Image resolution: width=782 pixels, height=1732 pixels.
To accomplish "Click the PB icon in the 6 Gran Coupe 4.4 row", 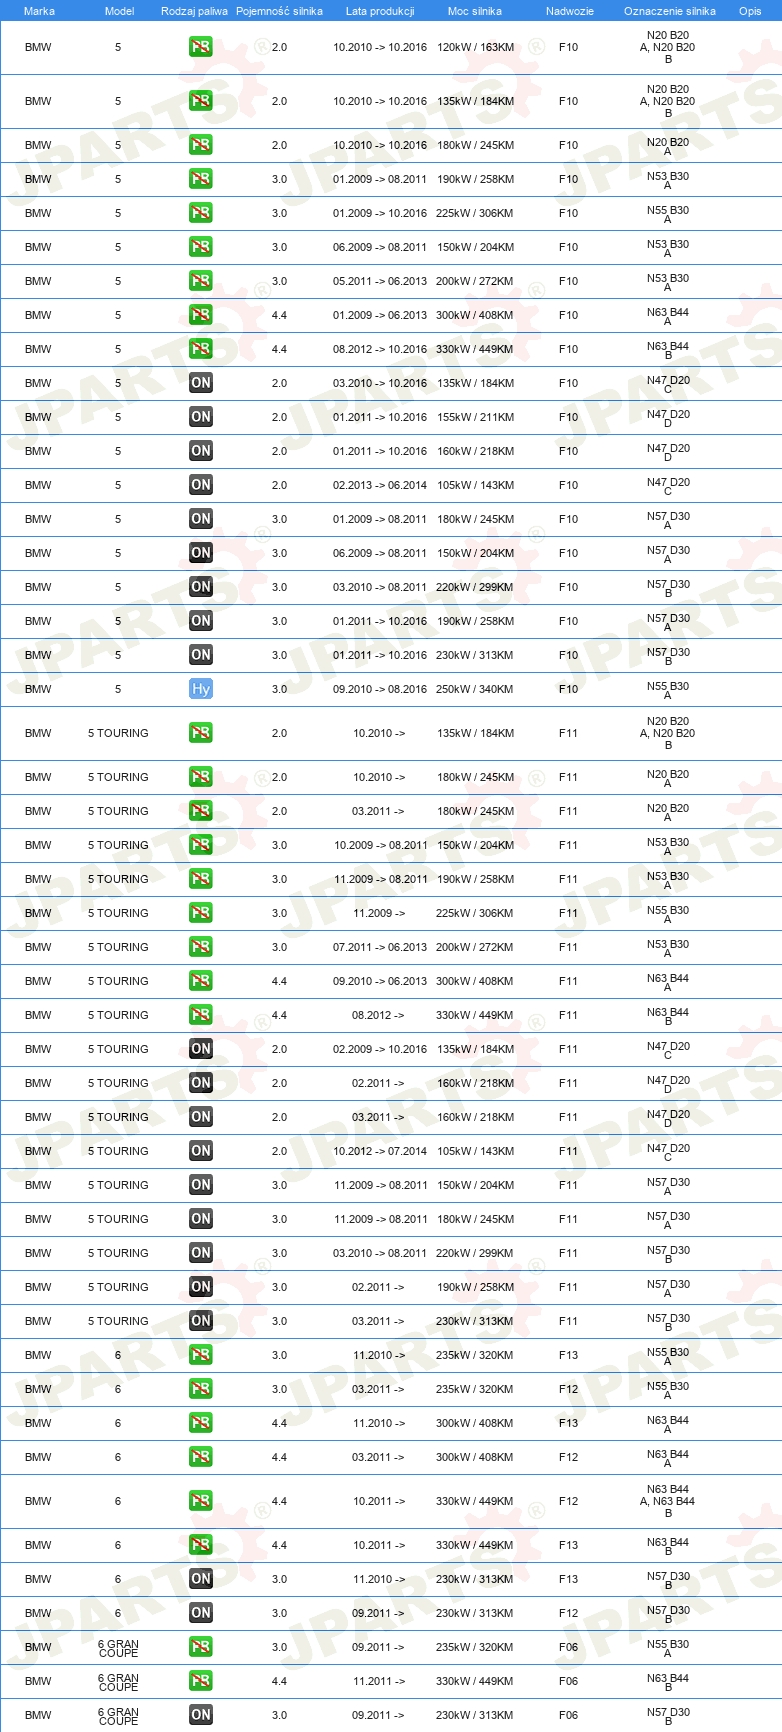I will tap(201, 1681).
